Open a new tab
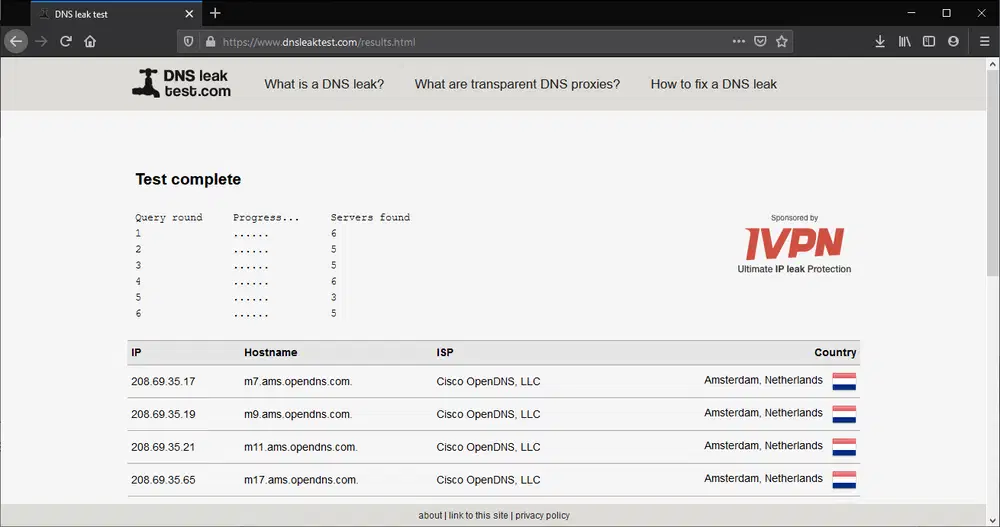Viewport: 1000px width, 527px height. pos(215,13)
